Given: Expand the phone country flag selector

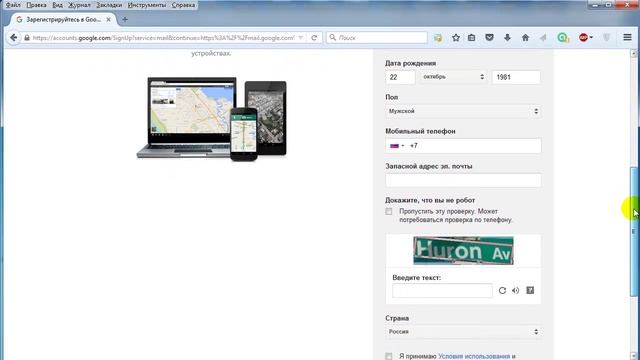Looking at the screenshot, I should click(x=397, y=146).
